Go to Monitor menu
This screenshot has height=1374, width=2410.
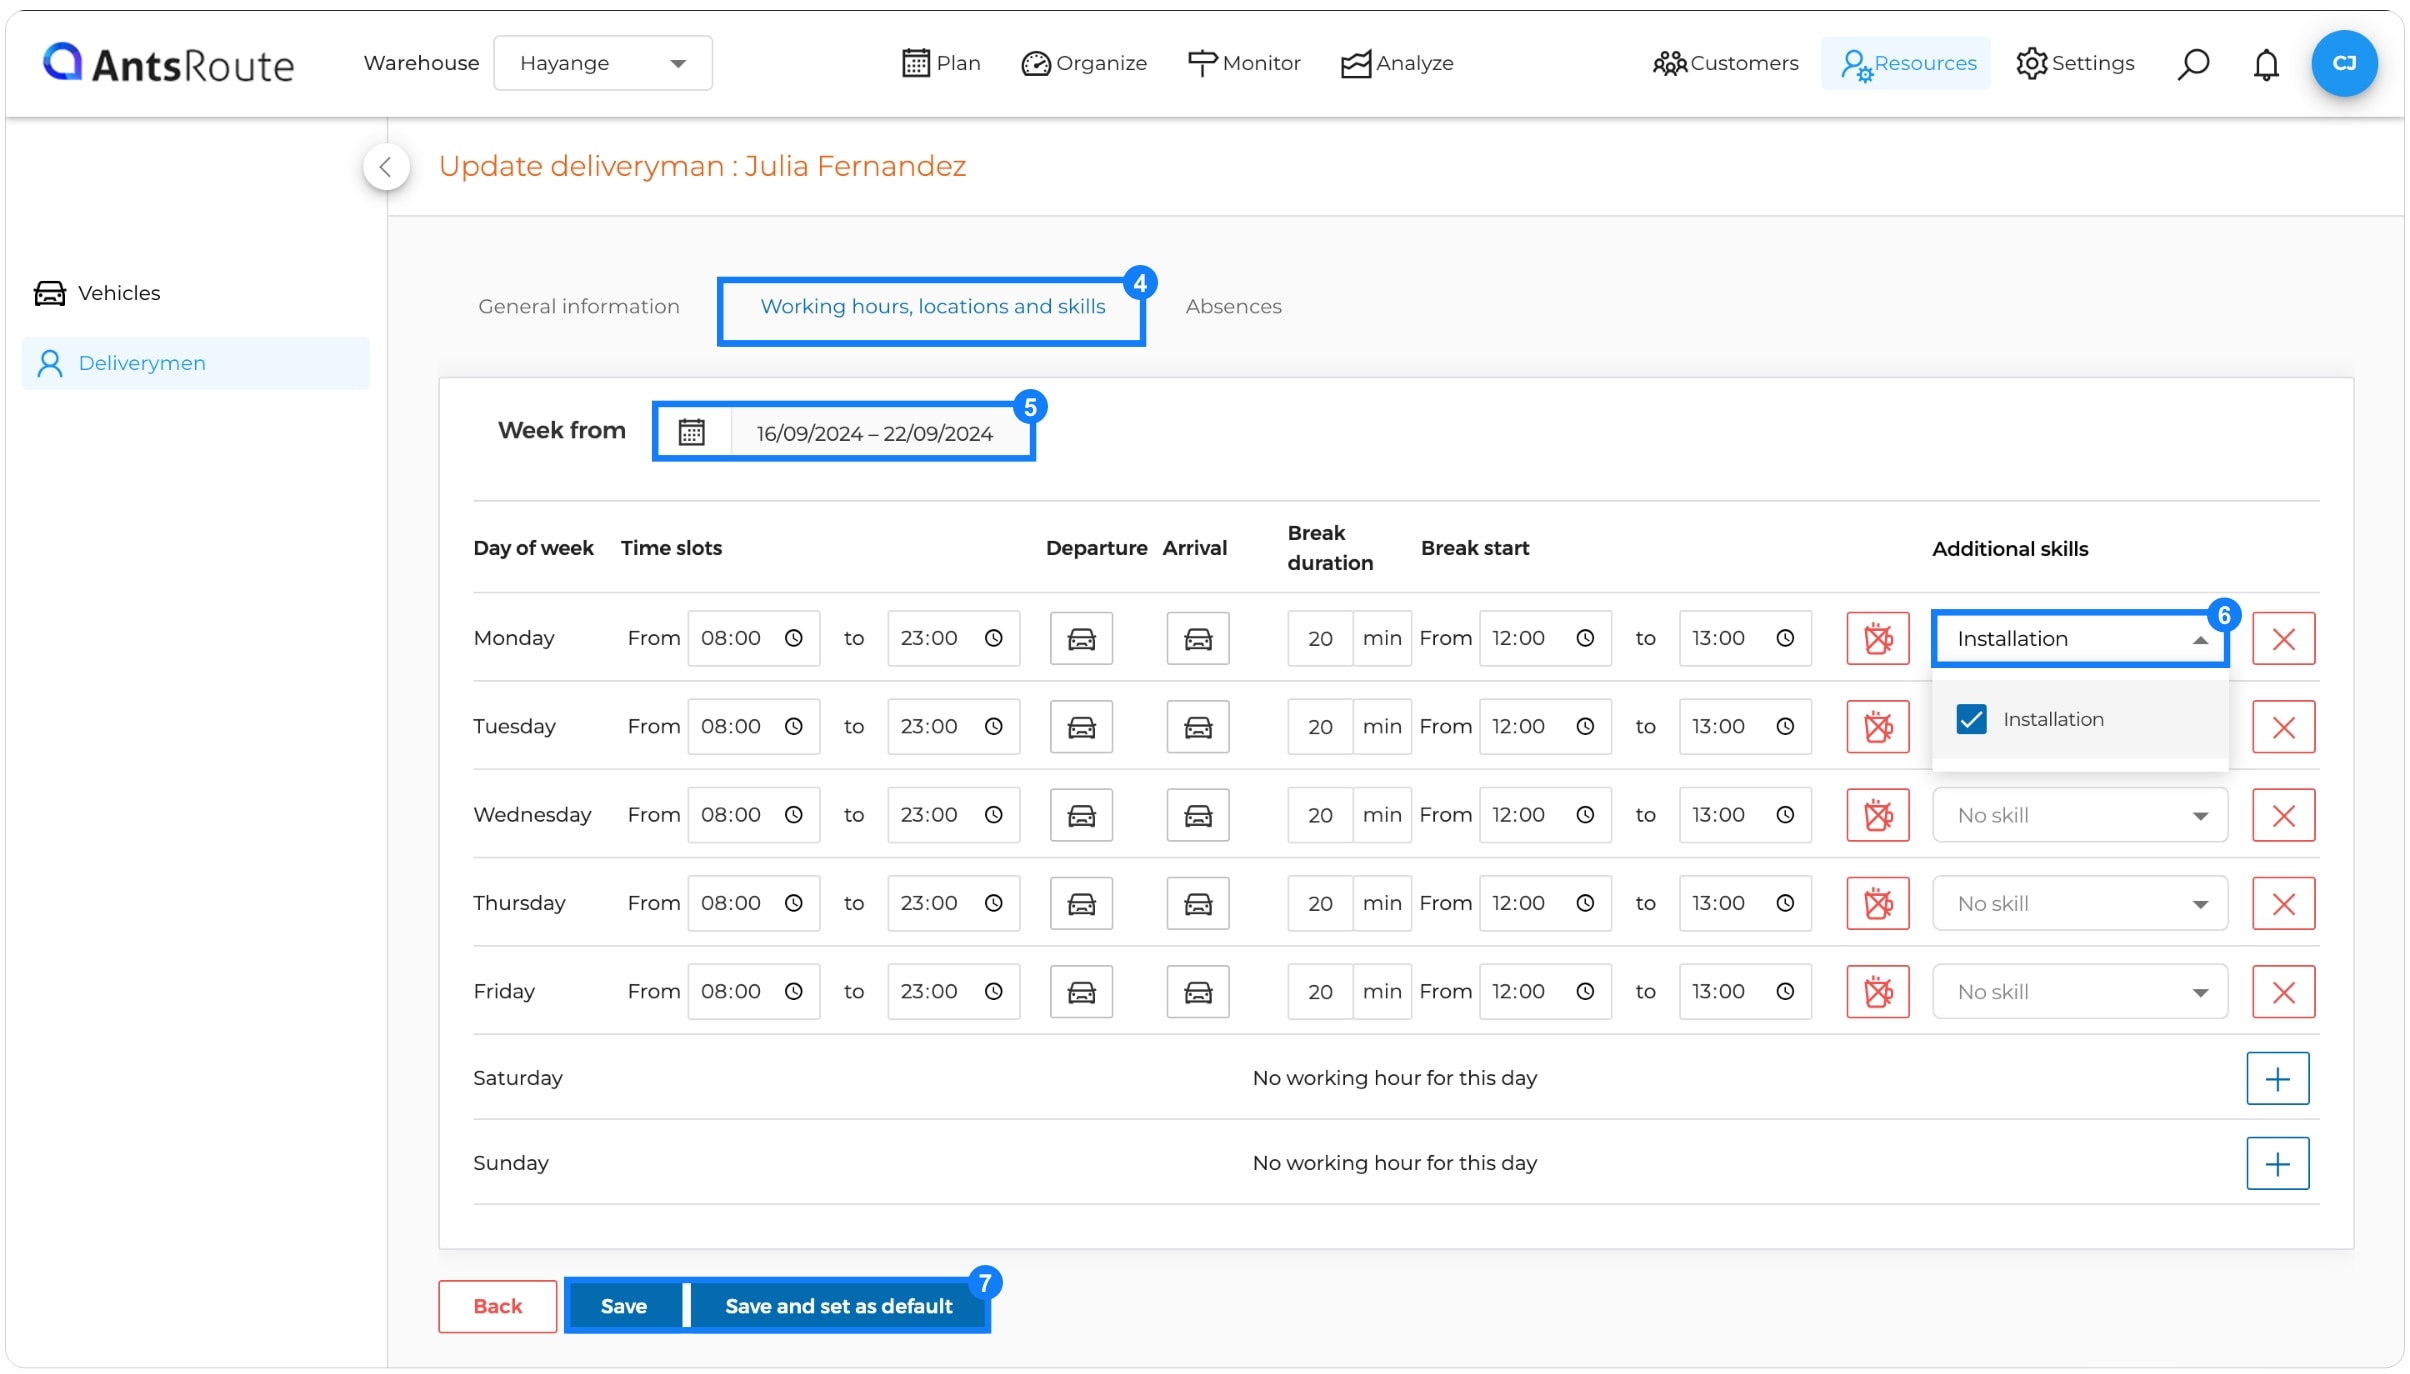(x=1244, y=63)
